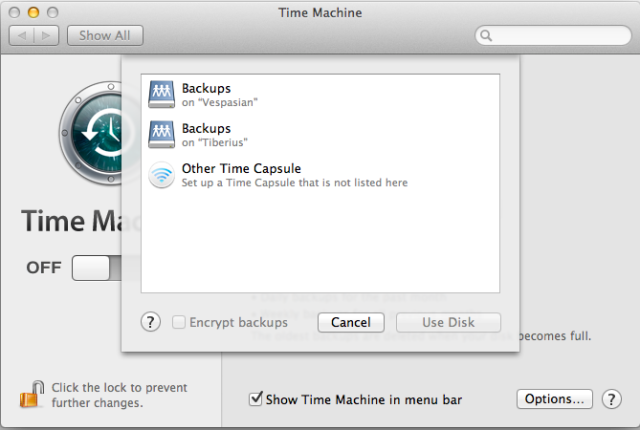
Task: Click the yellow minimize window button
Action: [x=33, y=12]
